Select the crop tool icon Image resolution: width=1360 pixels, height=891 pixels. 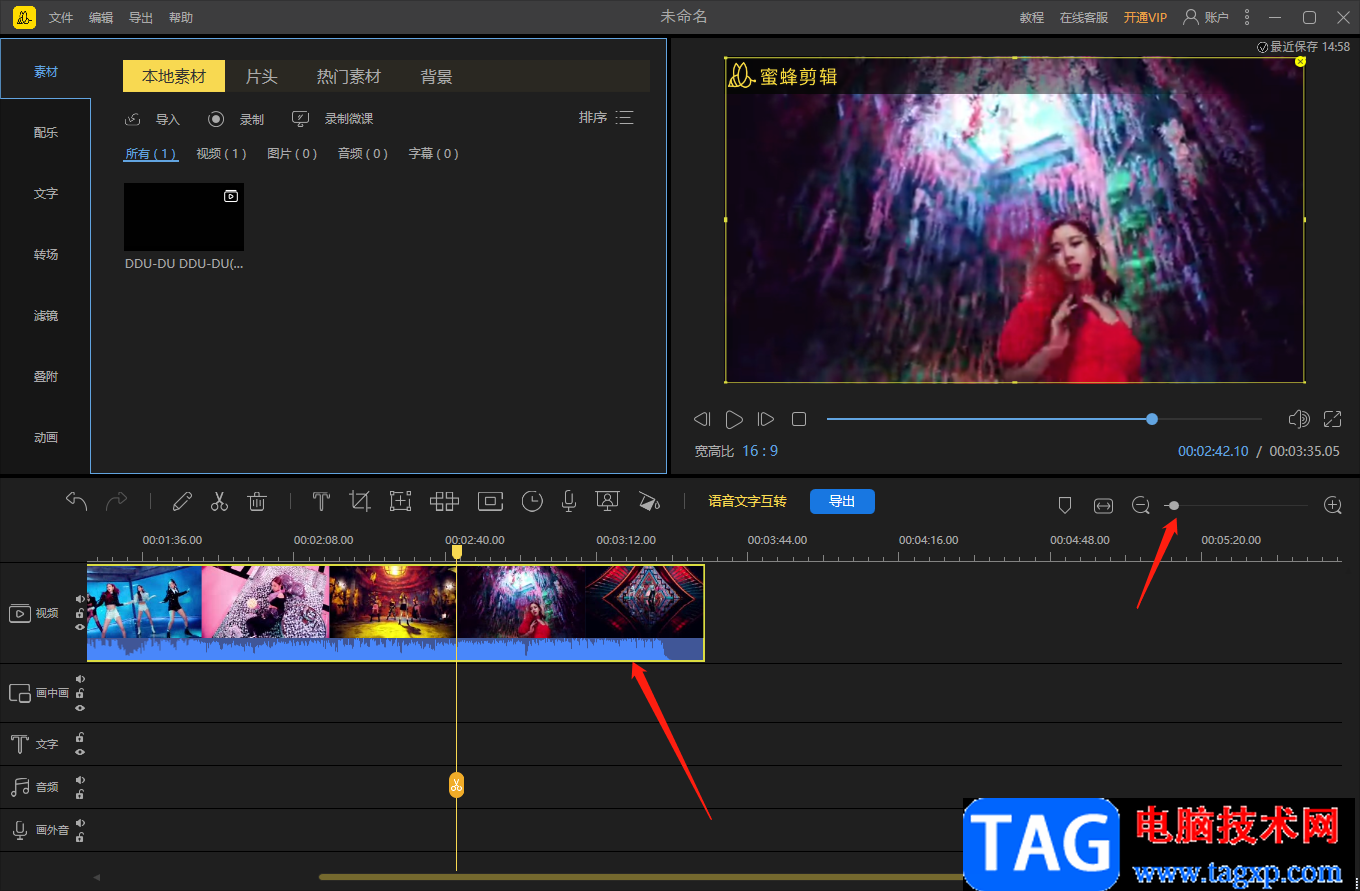(x=360, y=502)
